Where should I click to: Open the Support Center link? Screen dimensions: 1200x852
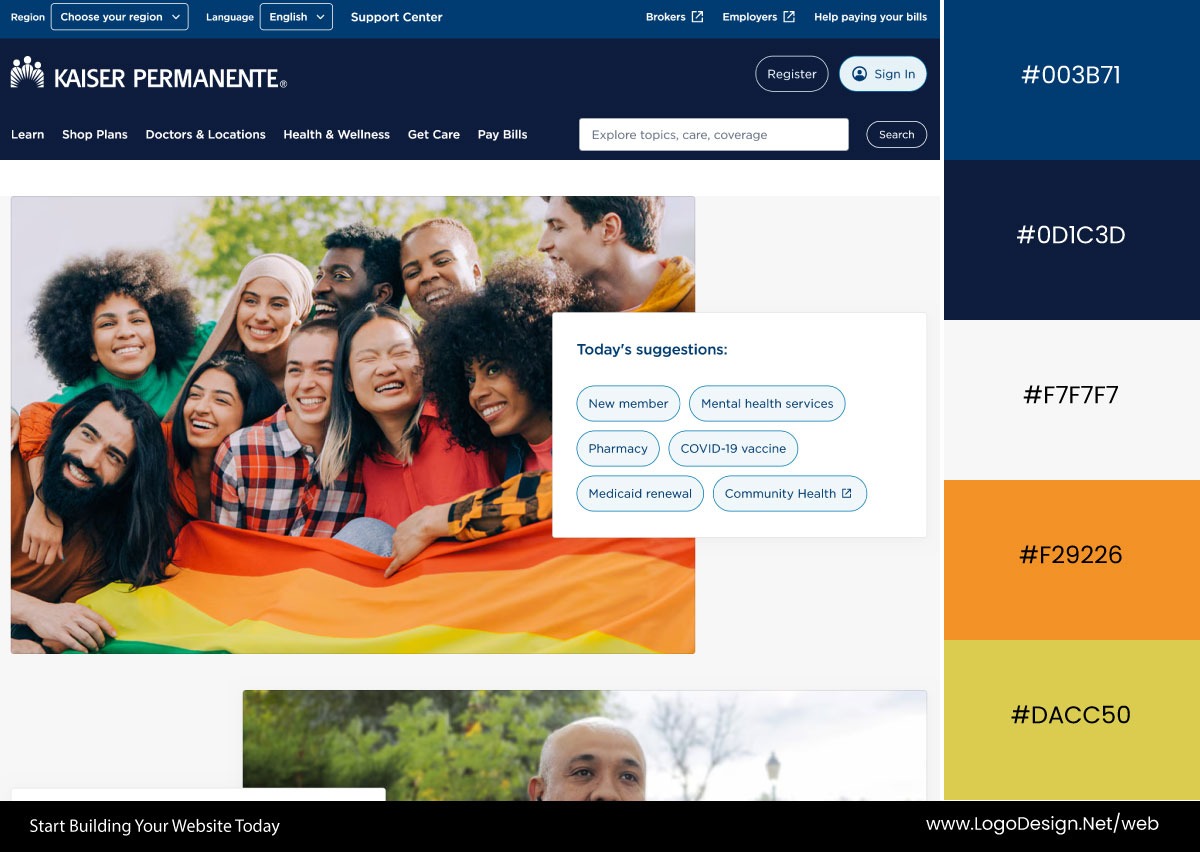pyautogui.click(x=396, y=17)
